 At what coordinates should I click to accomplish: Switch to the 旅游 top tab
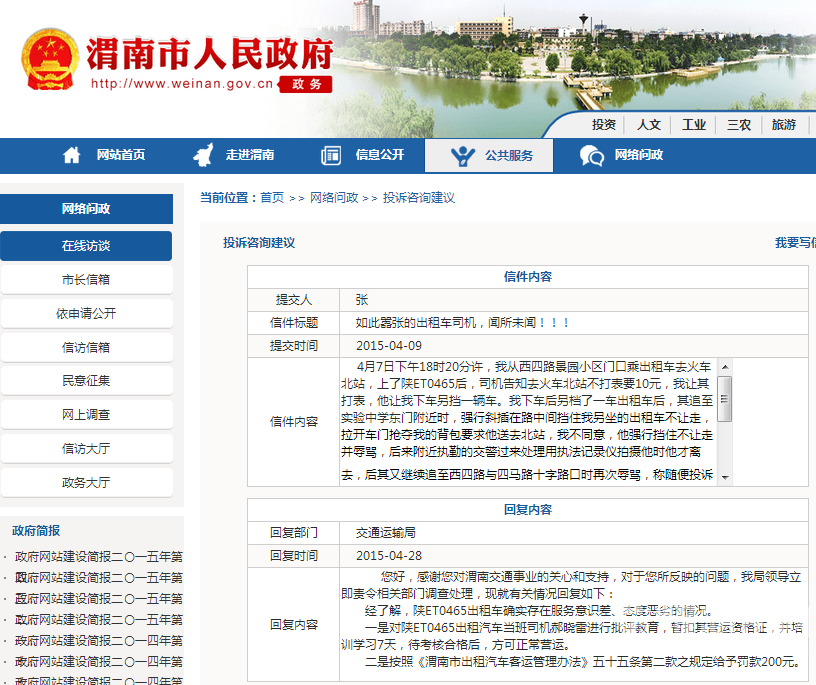[x=784, y=125]
